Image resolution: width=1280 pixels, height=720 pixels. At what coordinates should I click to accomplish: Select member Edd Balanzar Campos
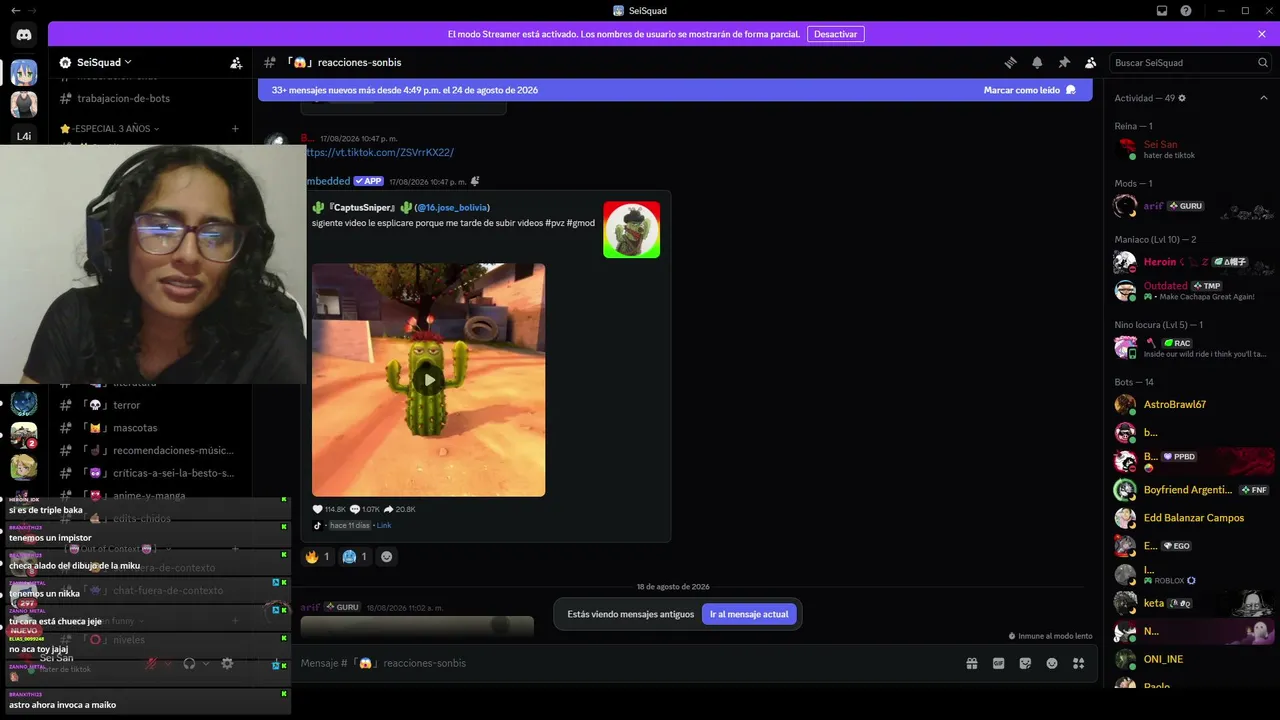pos(1192,518)
